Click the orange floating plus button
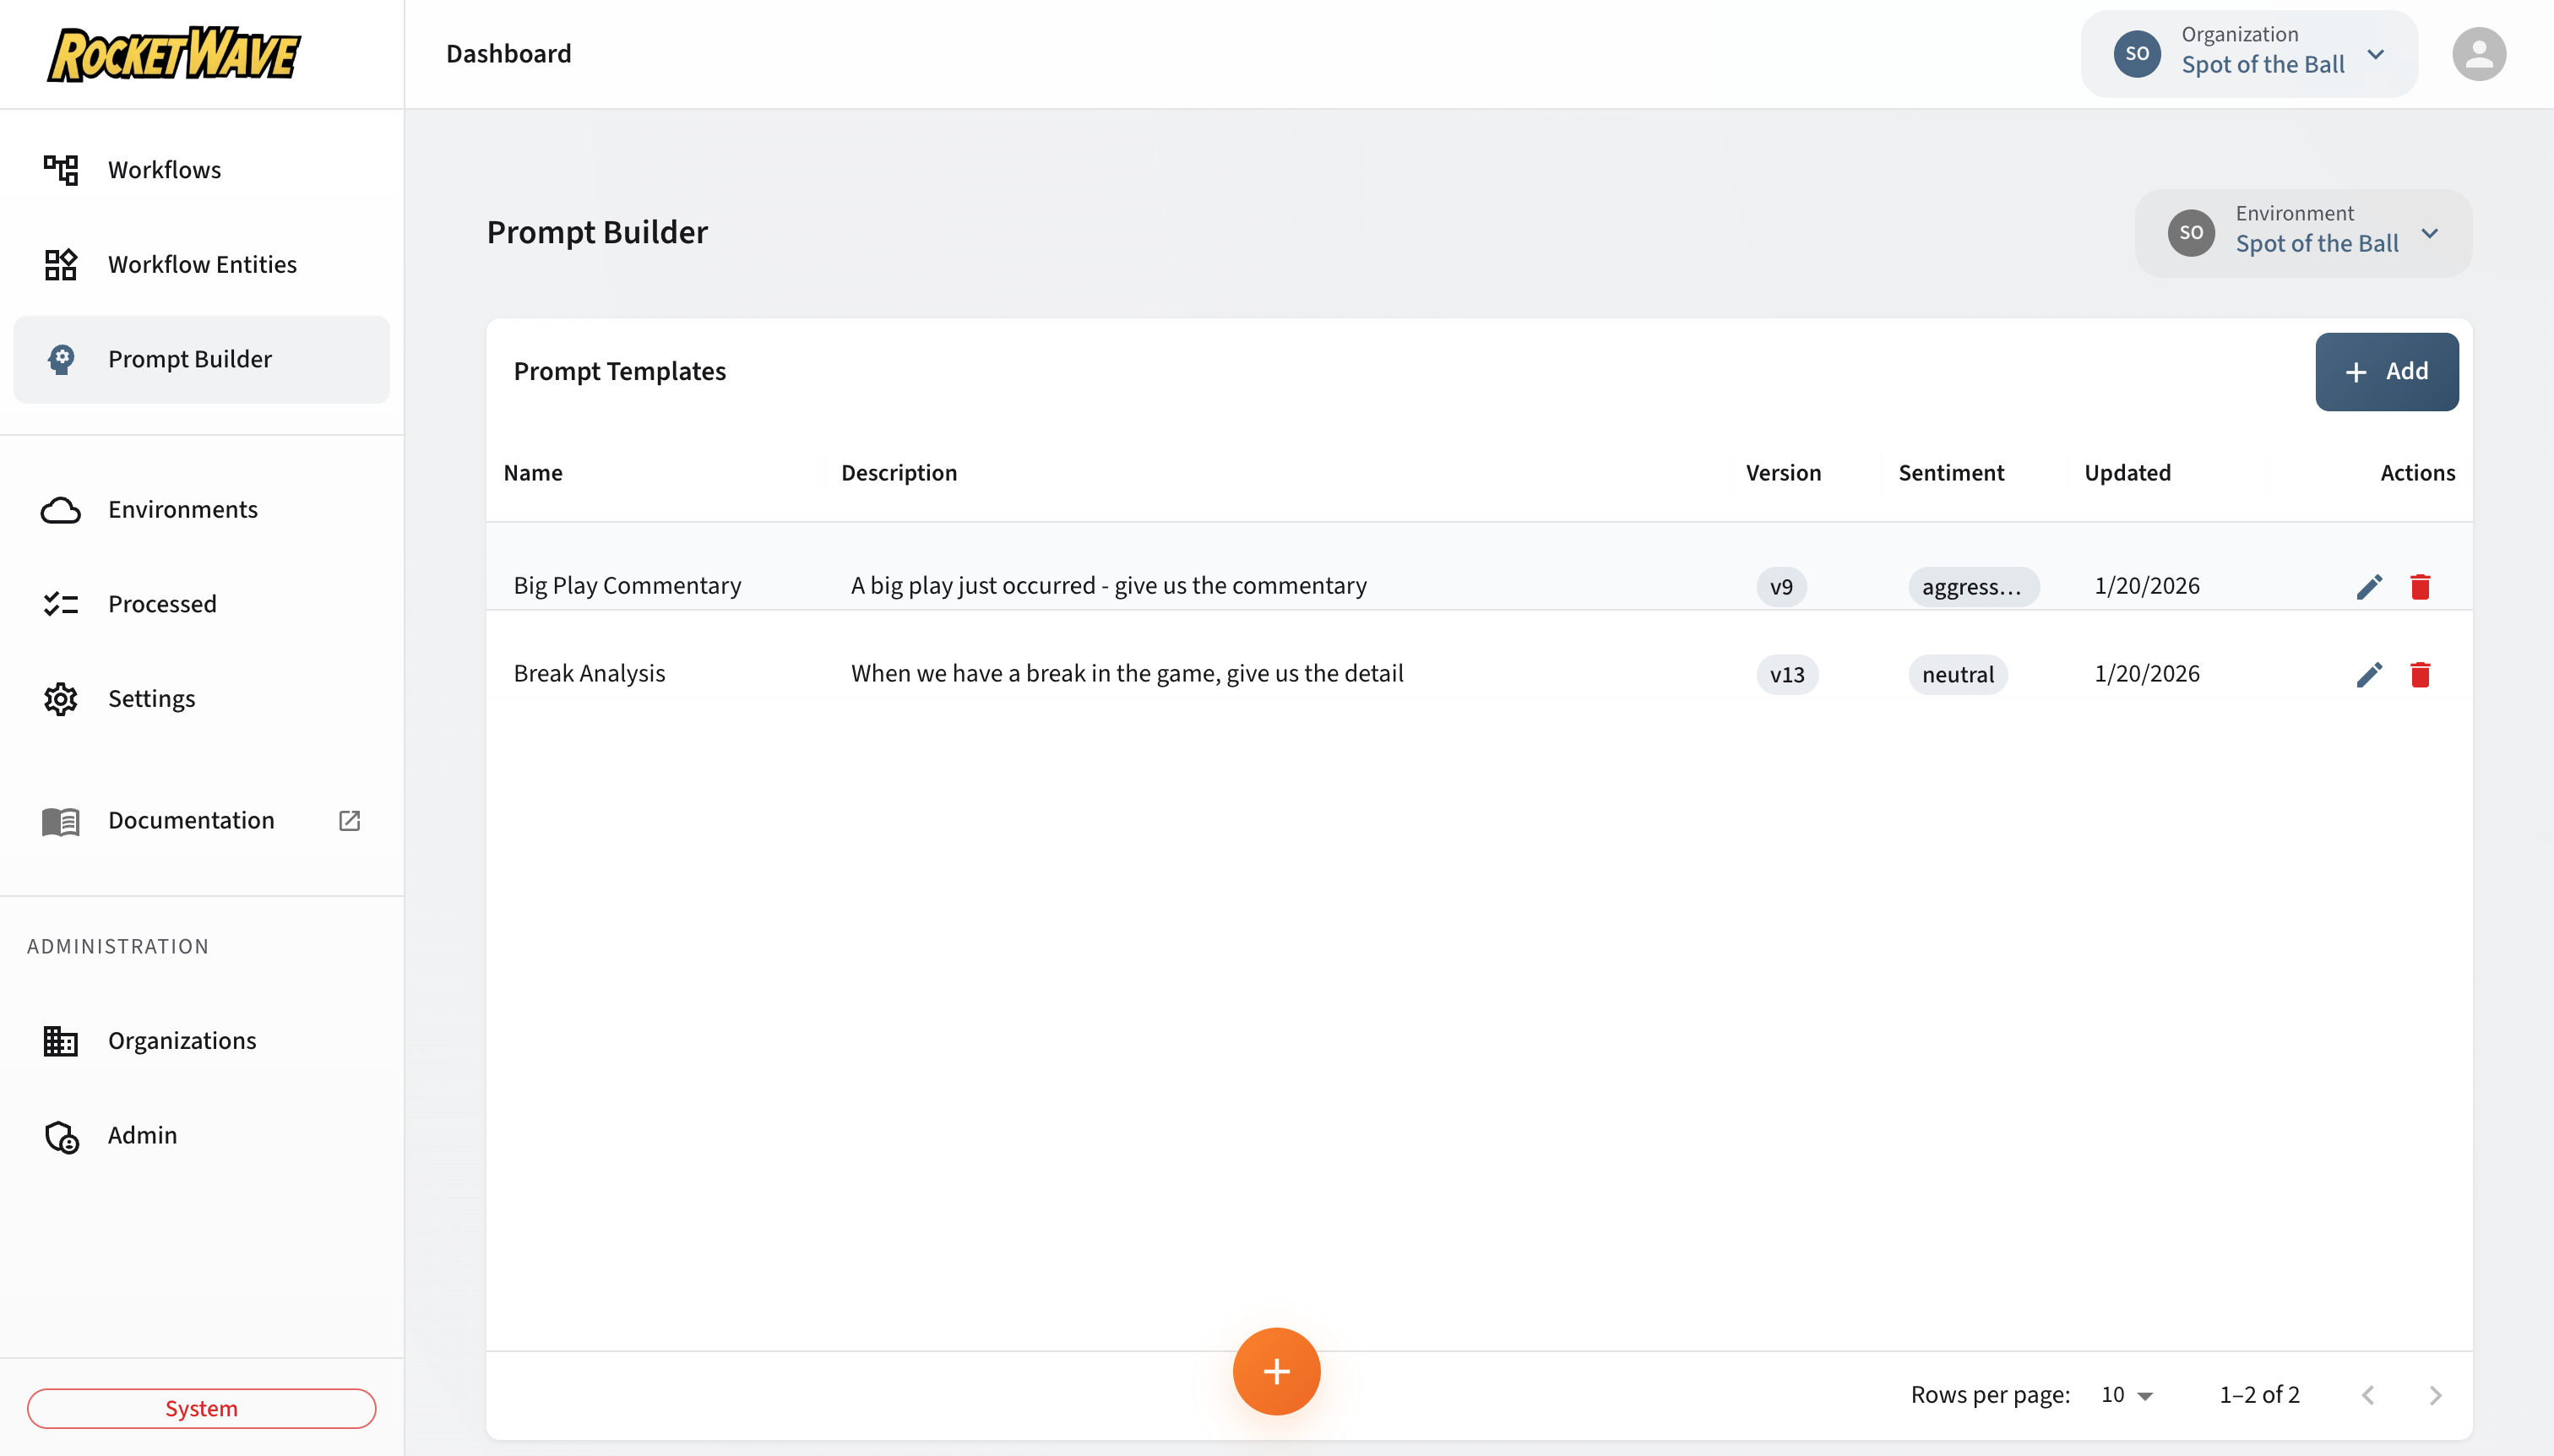 1276,1371
